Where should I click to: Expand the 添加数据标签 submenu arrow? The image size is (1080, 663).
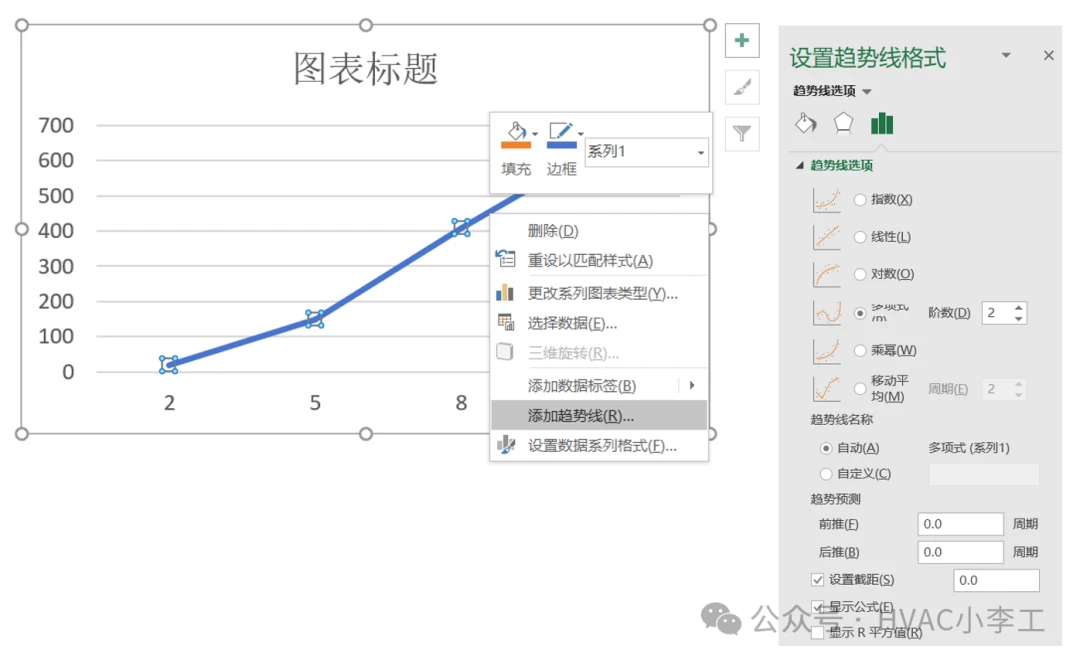tap(692, 386)
